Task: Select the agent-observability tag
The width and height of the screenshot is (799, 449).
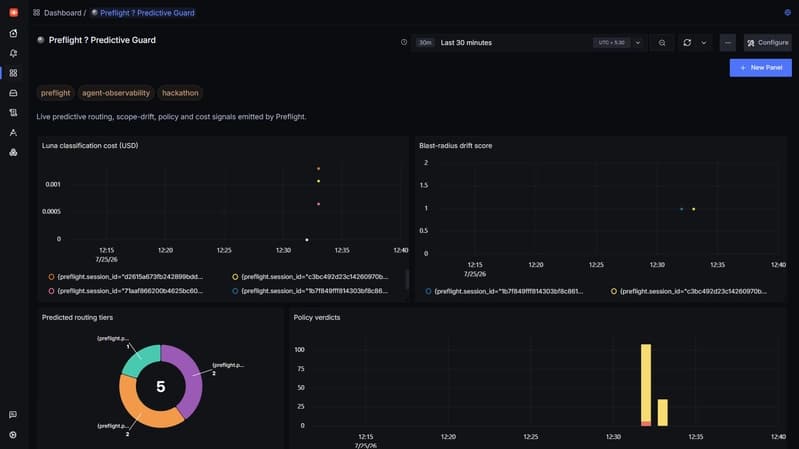Action: coord(116,93)
